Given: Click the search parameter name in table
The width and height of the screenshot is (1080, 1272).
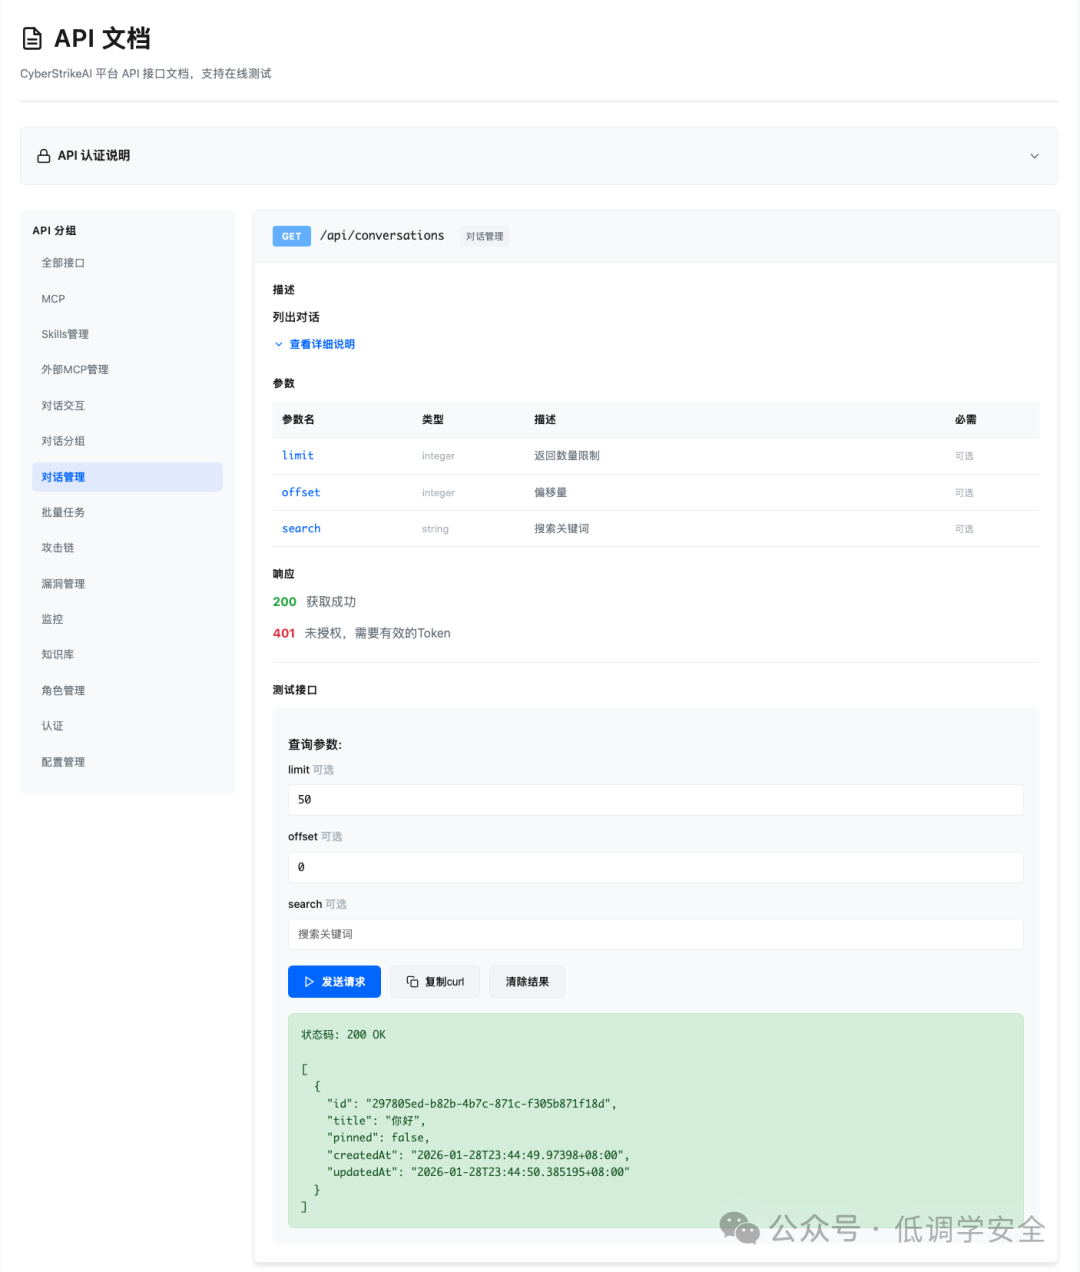Looking at the screenshot, I should [301, 529].
